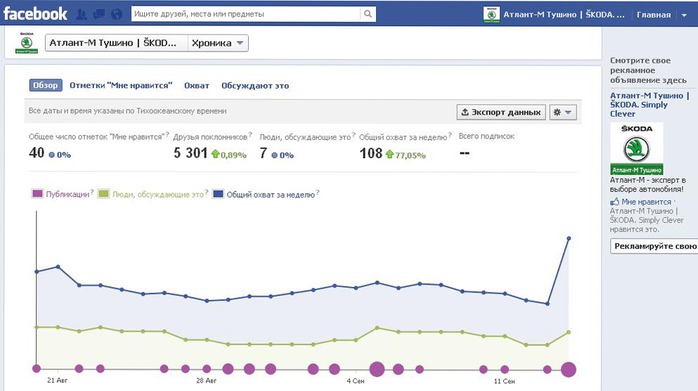
Task: Open friend requests icon
Action: pyautogui.click(x=81, y=14)
